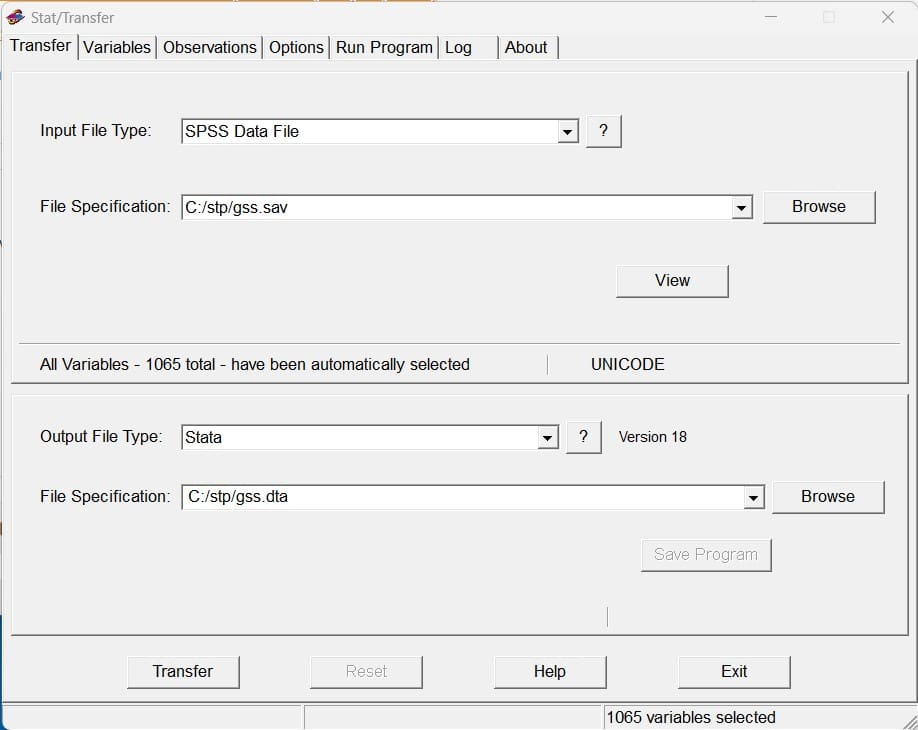Viewport: 918px width, 730px height.
Task: Select the Run Program tab
Action: 384,47
